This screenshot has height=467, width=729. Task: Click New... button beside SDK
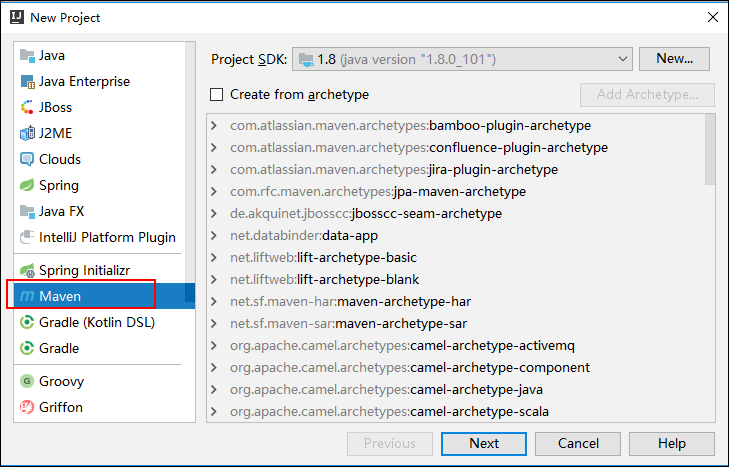(x=674, y=59)
